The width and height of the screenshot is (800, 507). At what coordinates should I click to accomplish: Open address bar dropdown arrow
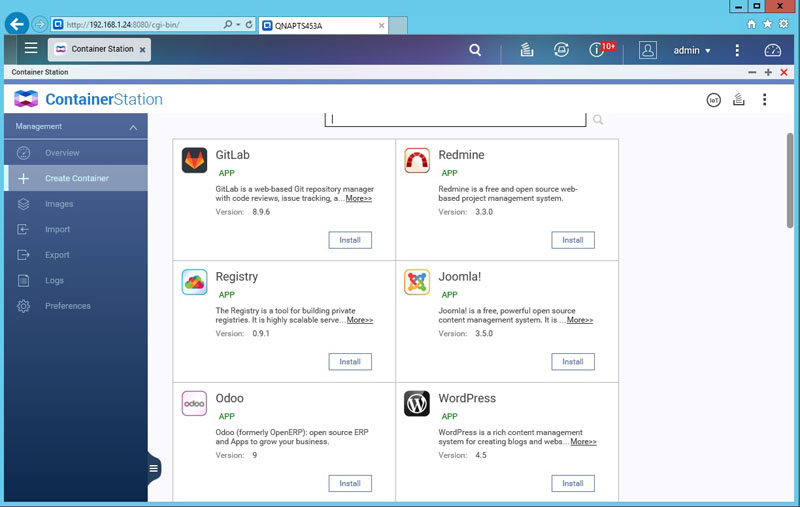[x=238, y=24]
